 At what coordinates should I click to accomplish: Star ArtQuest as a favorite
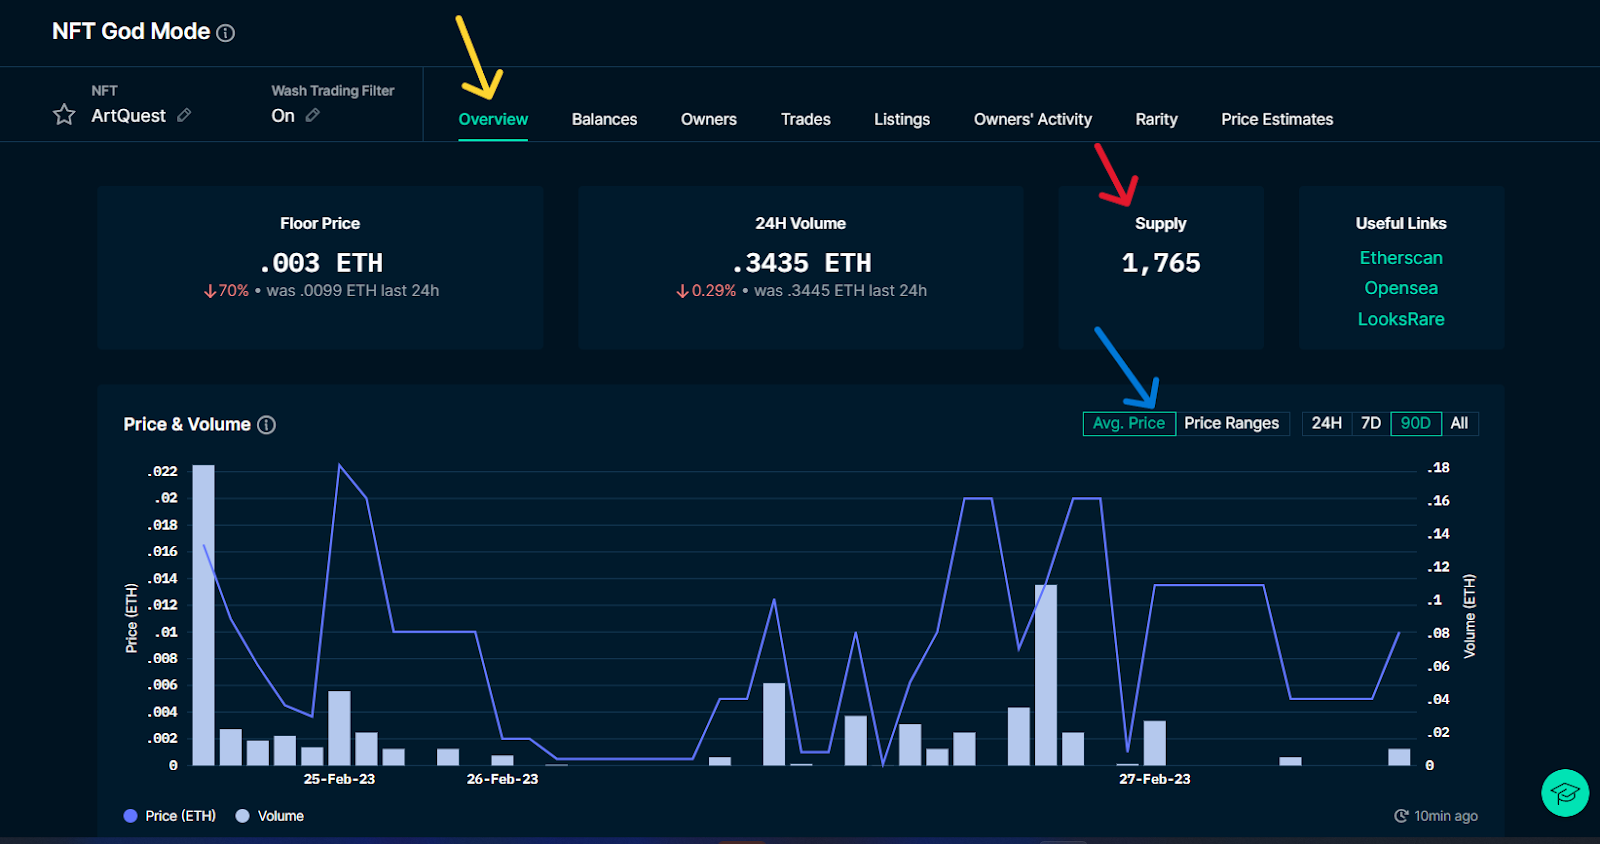click(x=64, y=115)
